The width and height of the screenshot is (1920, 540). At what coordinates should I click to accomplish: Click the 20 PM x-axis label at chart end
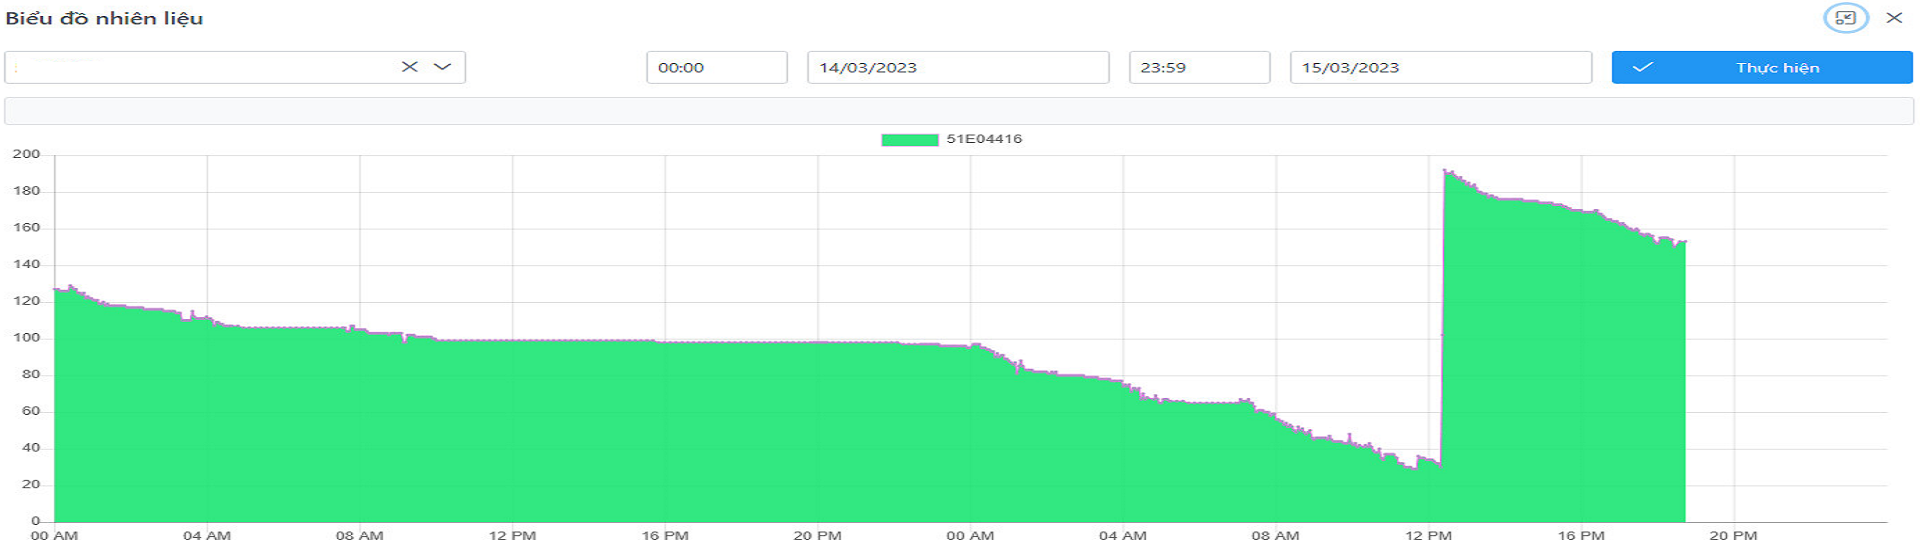point(1733,535)
